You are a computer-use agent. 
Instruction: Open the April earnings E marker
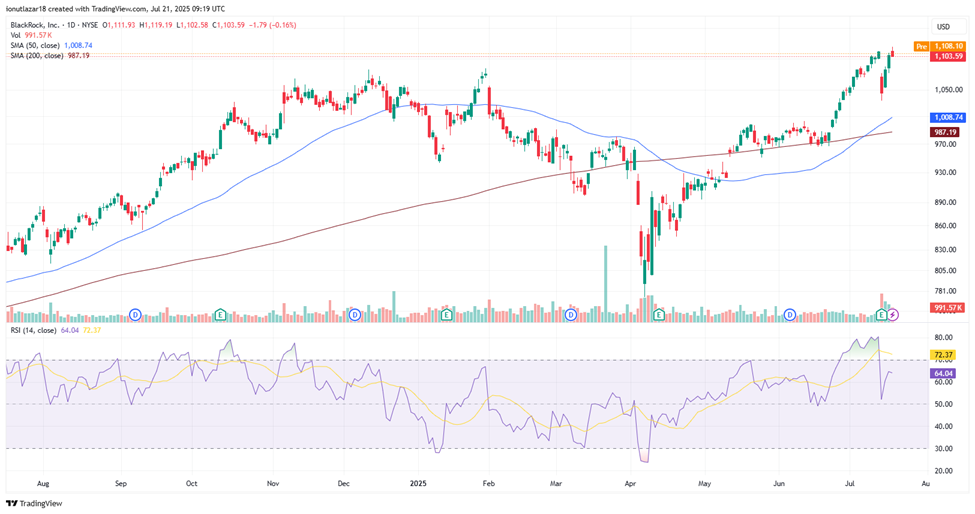(659, 315)
